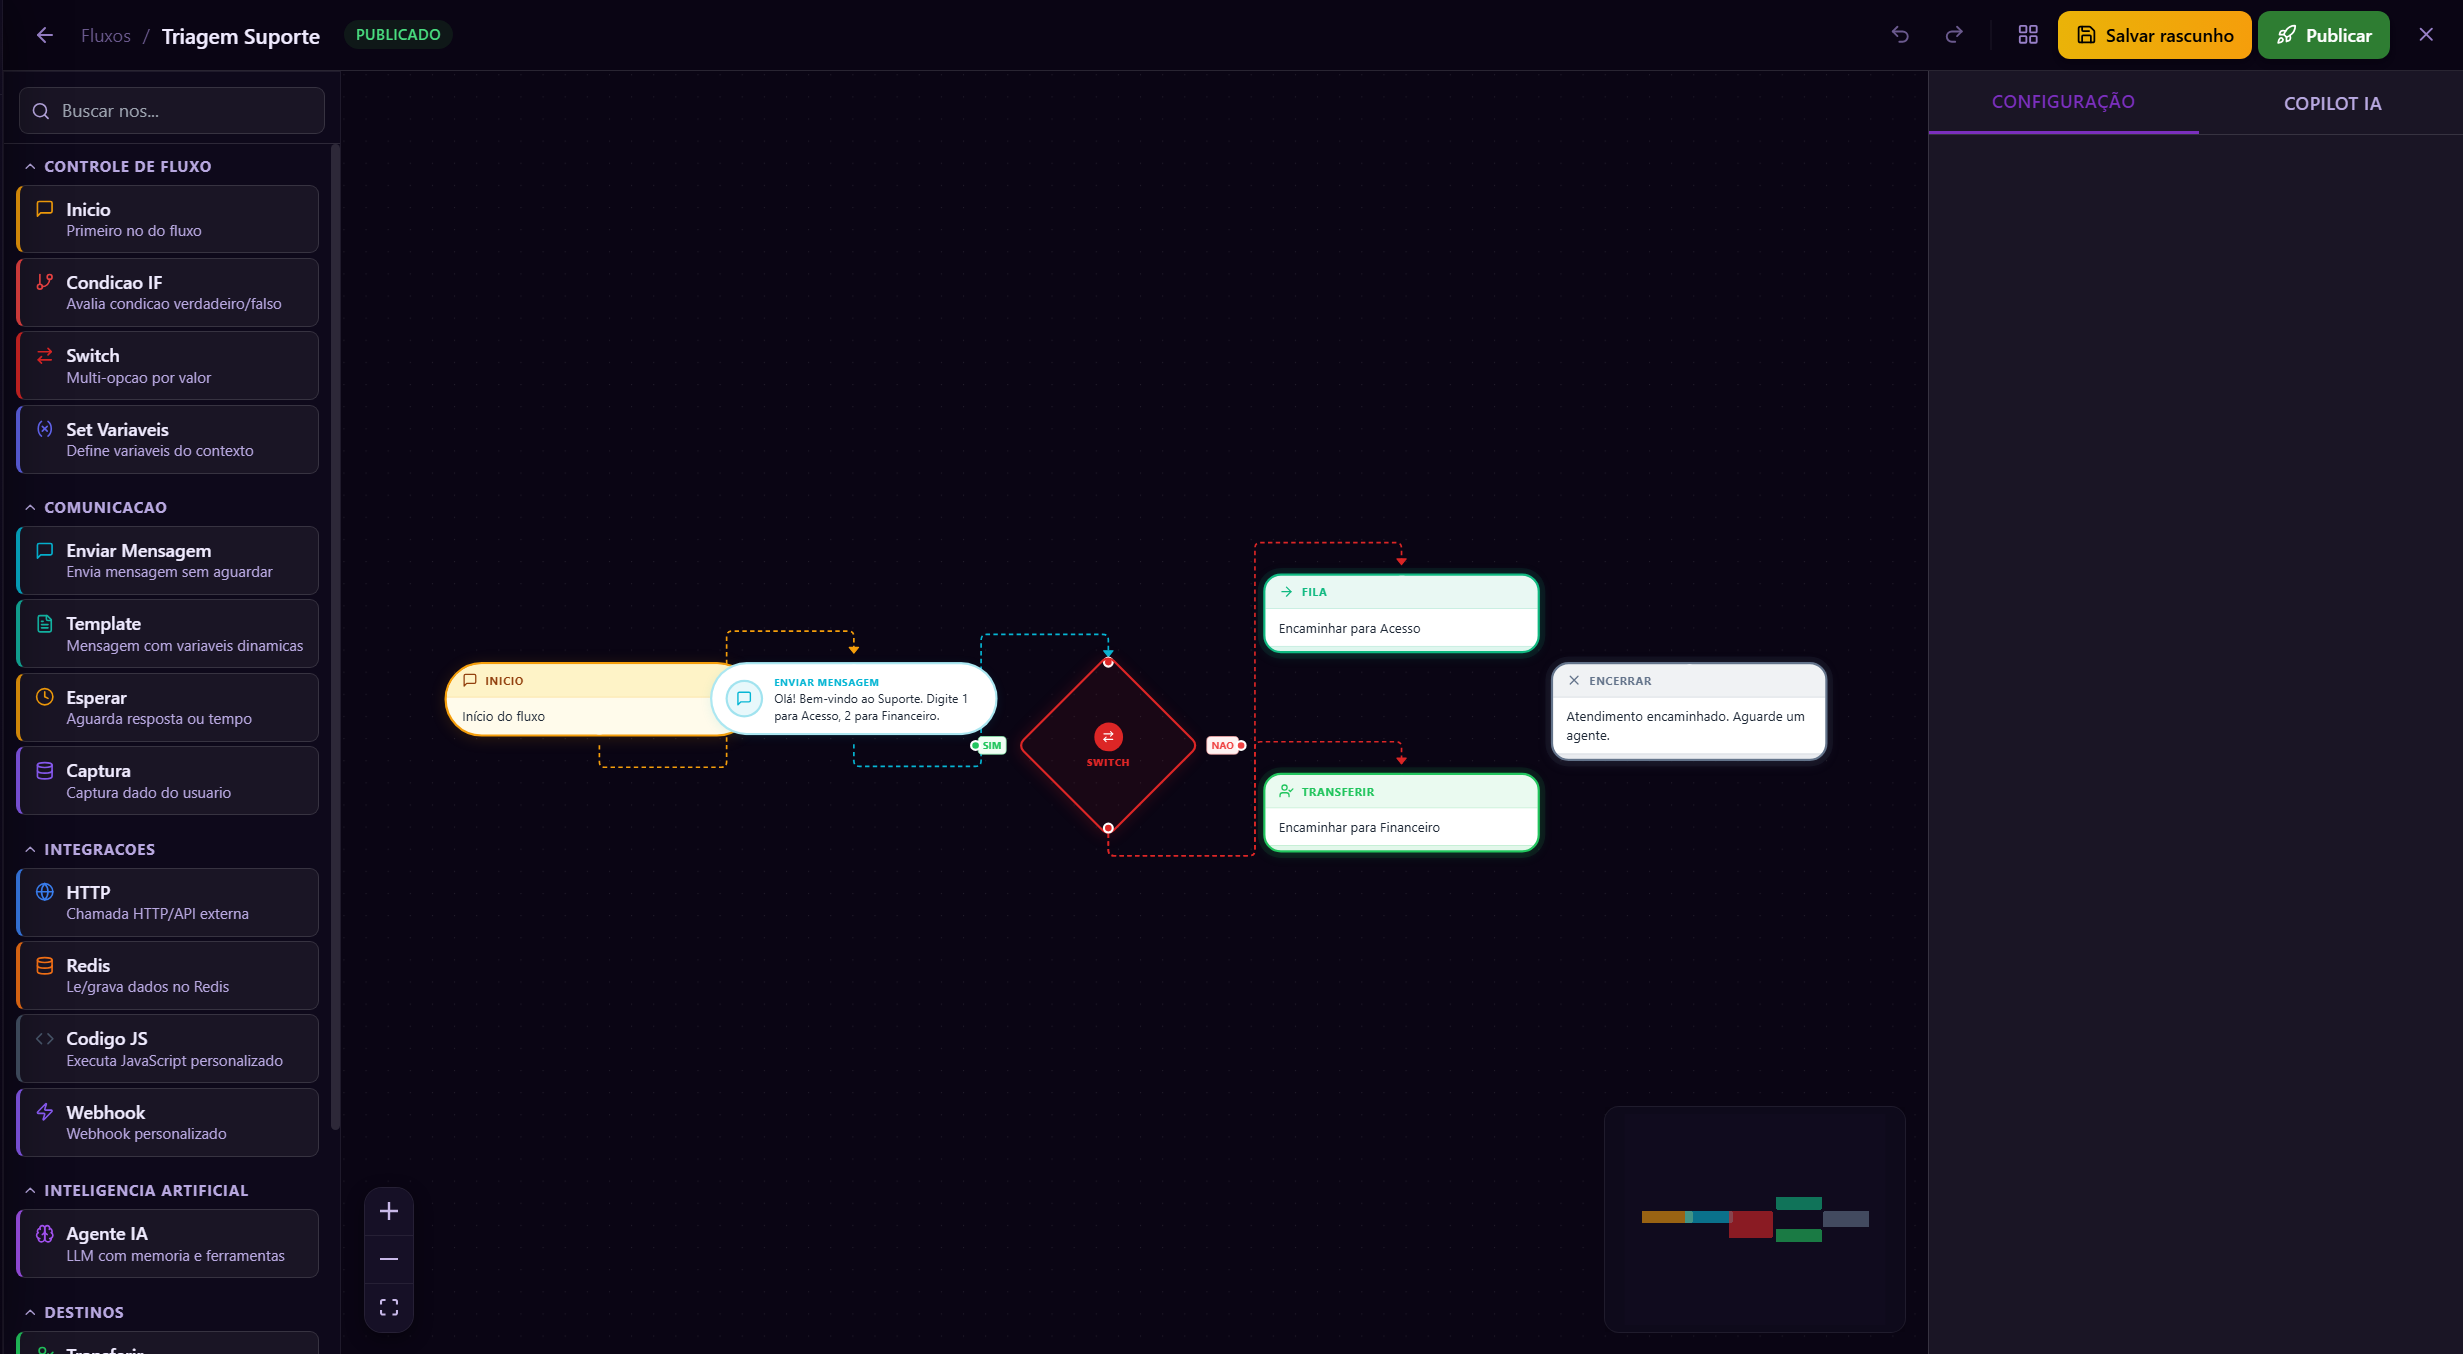Click the canvas minimap
The image size is (2463, 1354).
pyautogui.click(x=1755, y=1219)
